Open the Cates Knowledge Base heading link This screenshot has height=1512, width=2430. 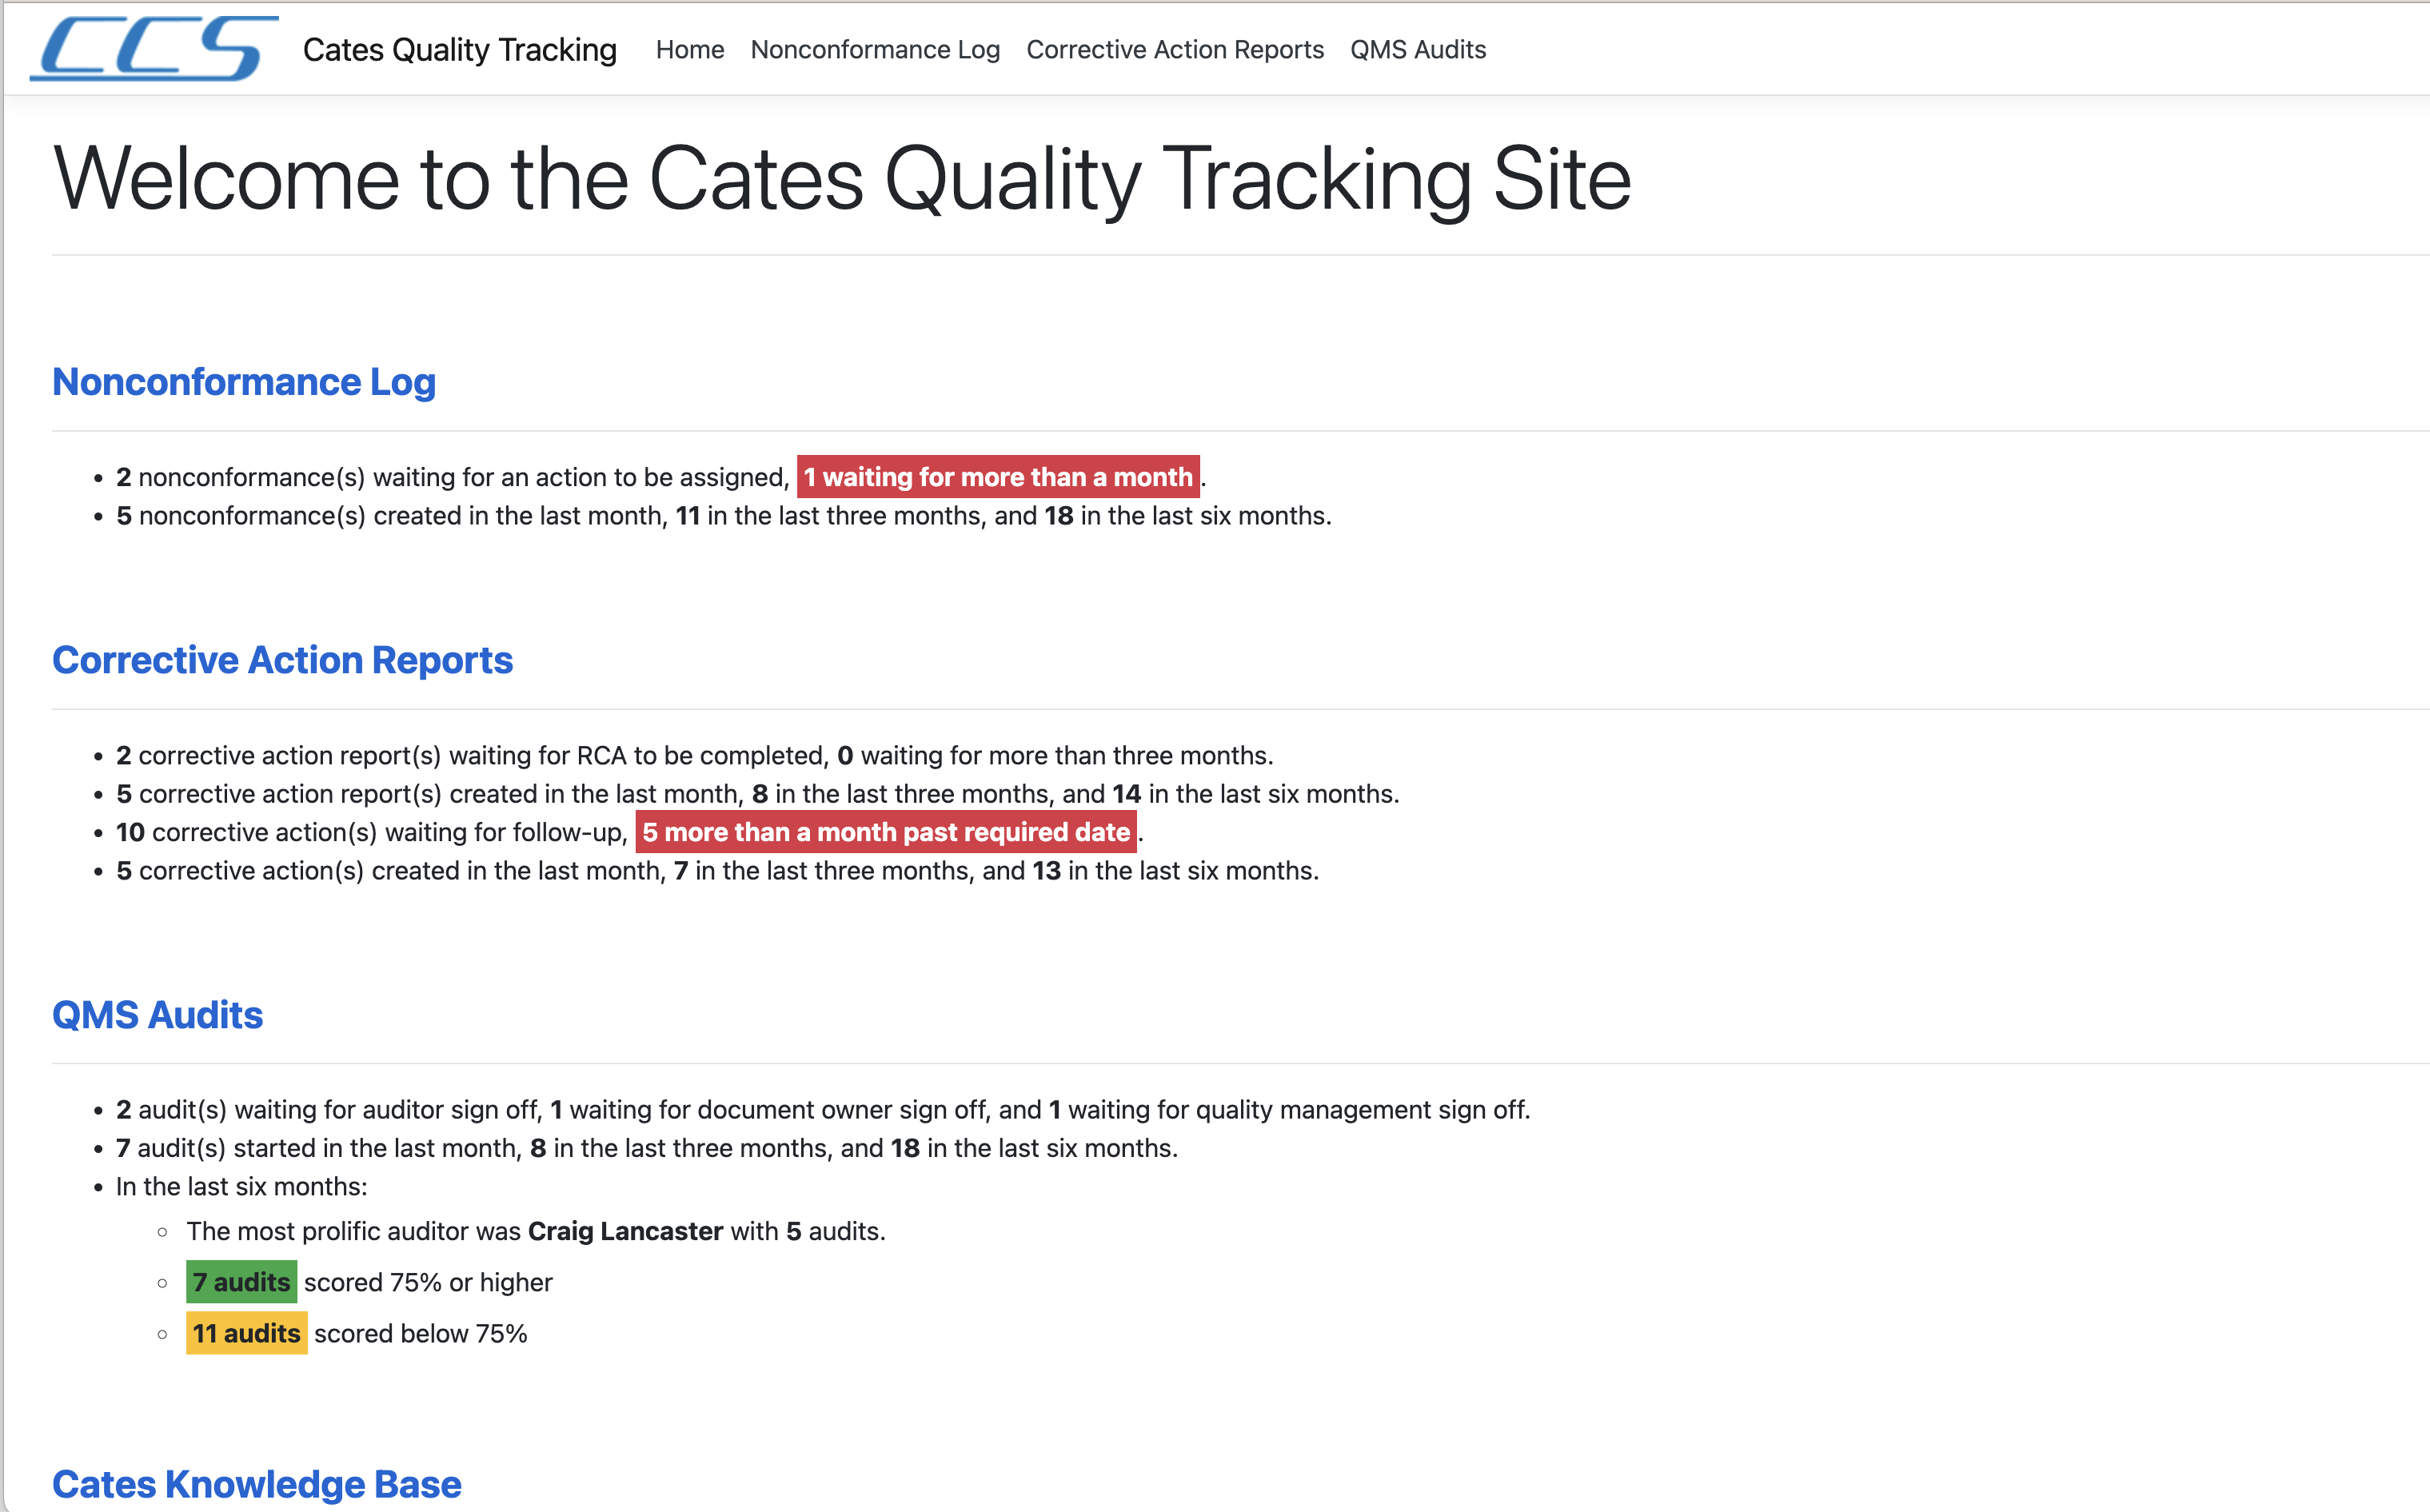[256, 1484]
